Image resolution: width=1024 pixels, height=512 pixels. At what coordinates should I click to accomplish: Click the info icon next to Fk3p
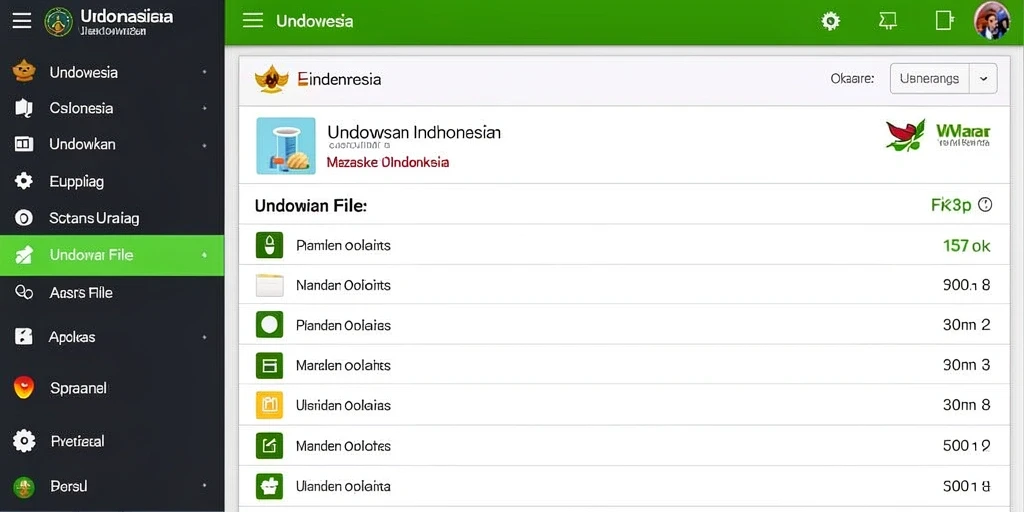click(985, 205)
